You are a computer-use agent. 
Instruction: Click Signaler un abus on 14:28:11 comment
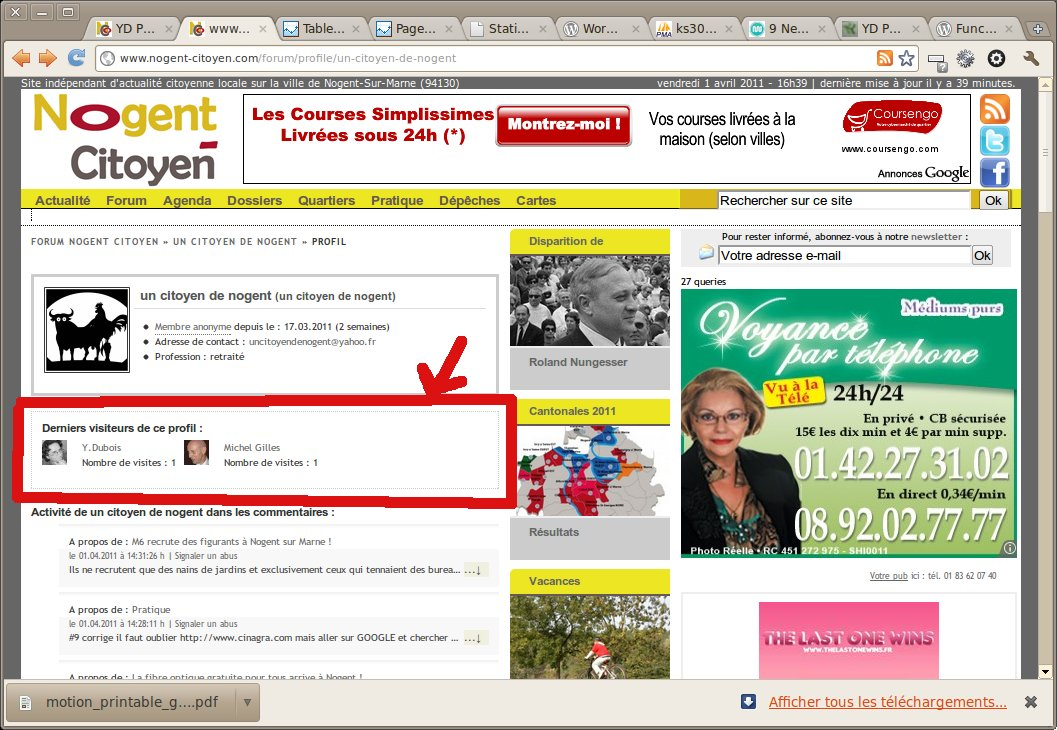coord(206,624)
